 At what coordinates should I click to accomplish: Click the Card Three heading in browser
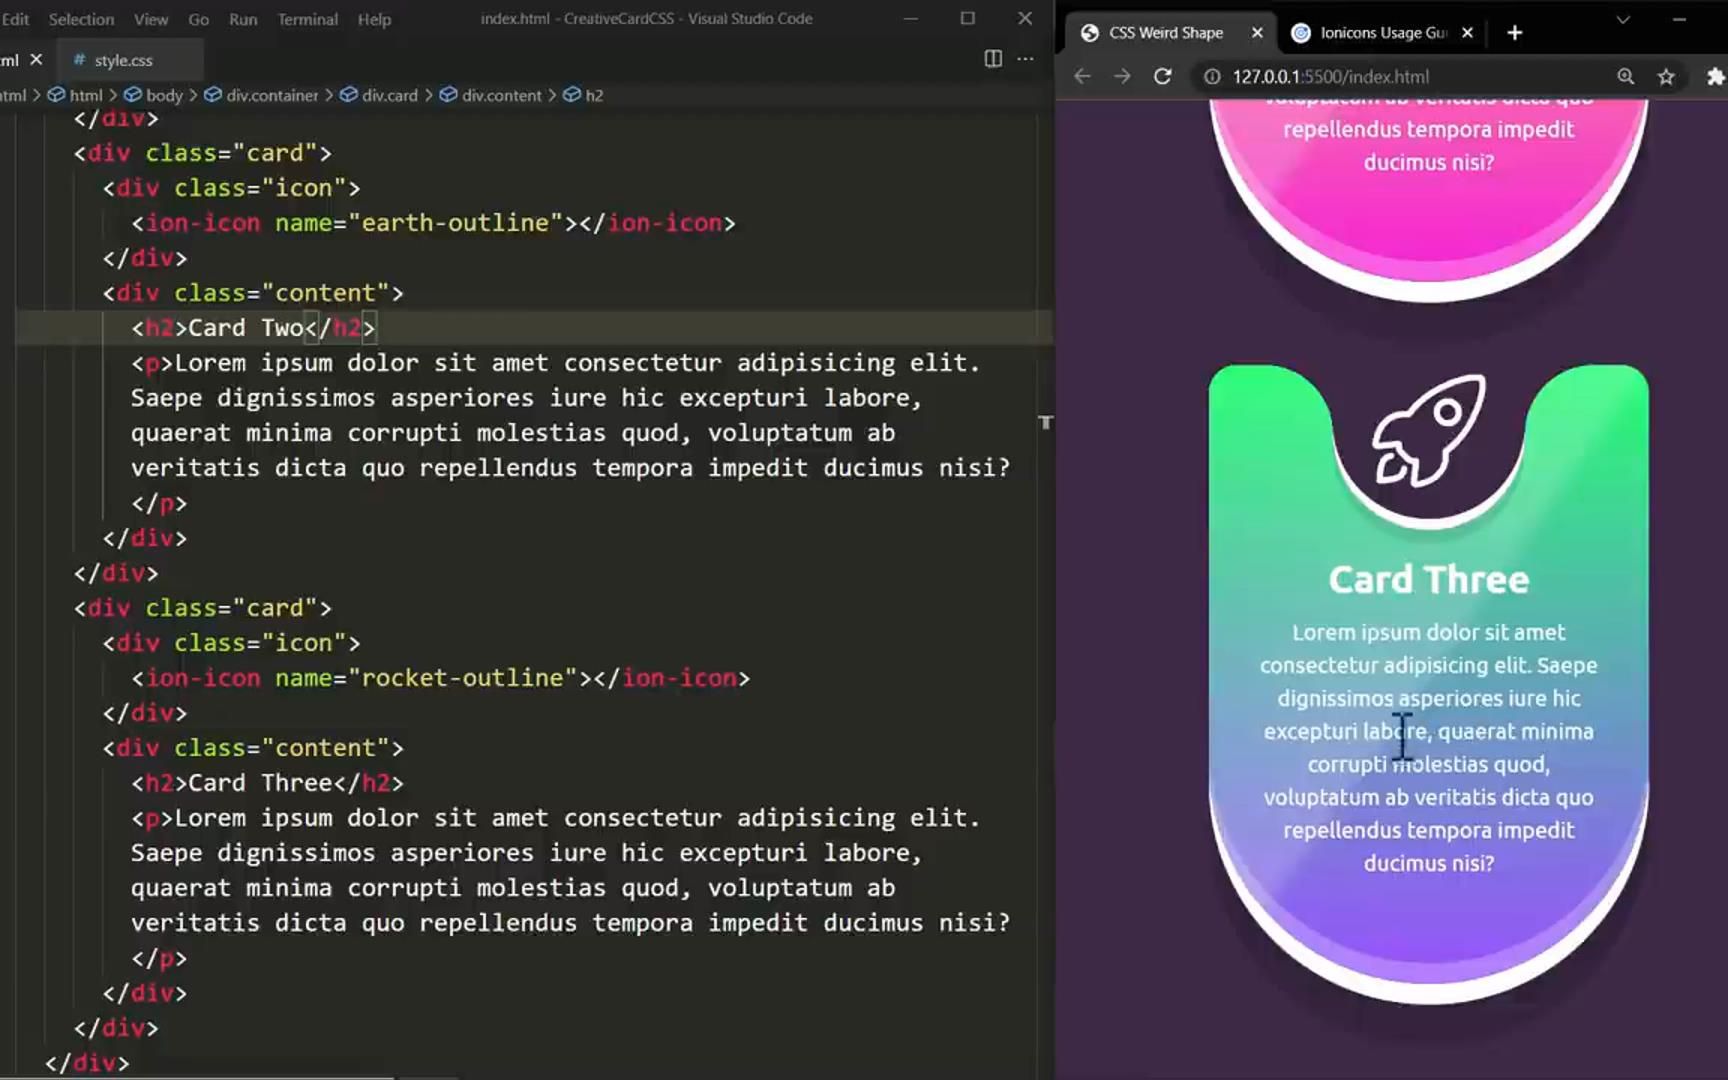coord(1429,580)
